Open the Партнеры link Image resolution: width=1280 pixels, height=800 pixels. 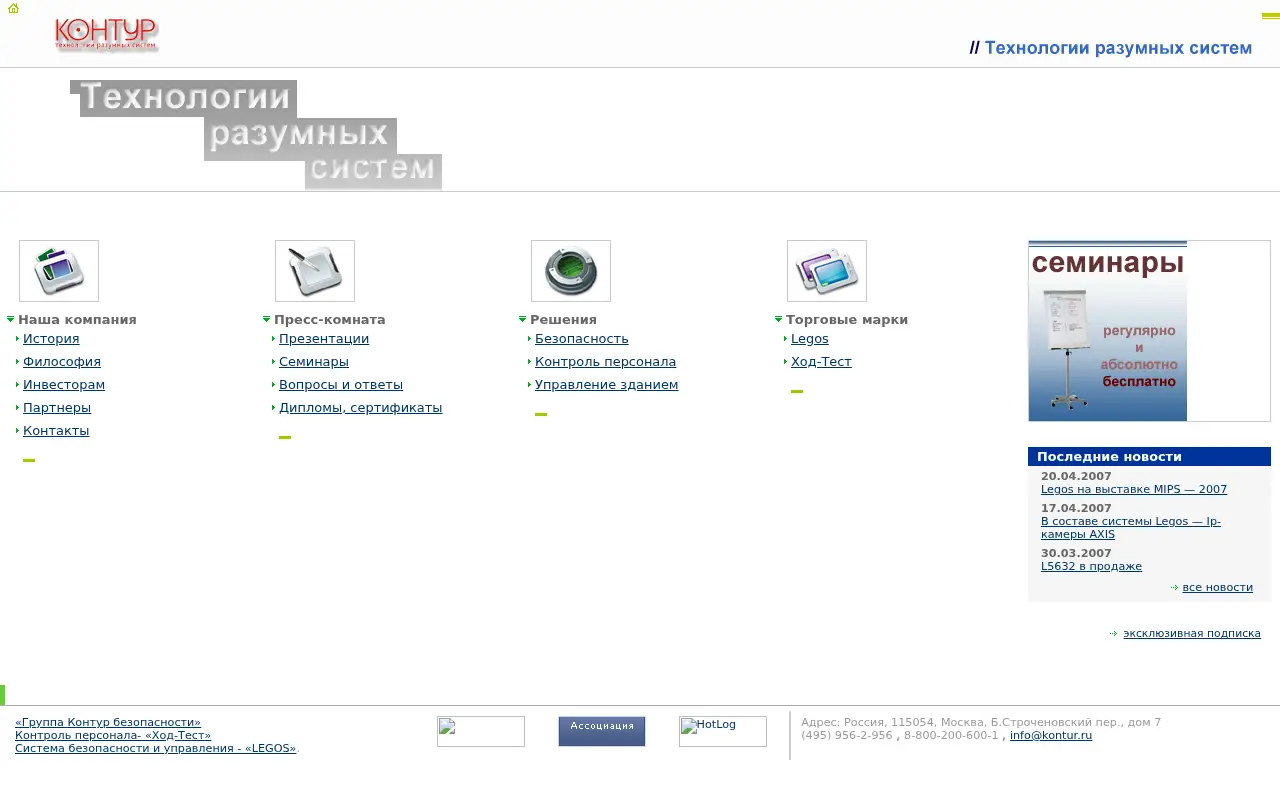(x=57, y=408)
